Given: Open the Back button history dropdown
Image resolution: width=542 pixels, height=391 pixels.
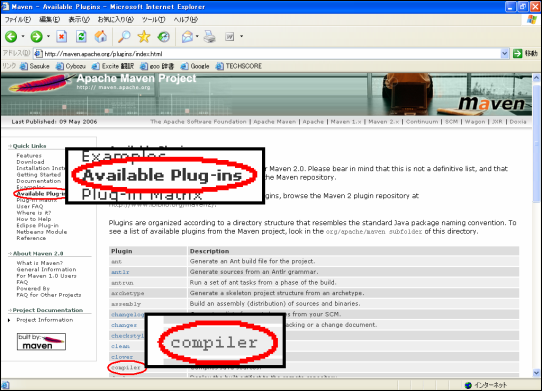Looking at the screenshot, I should click(23, 36).
